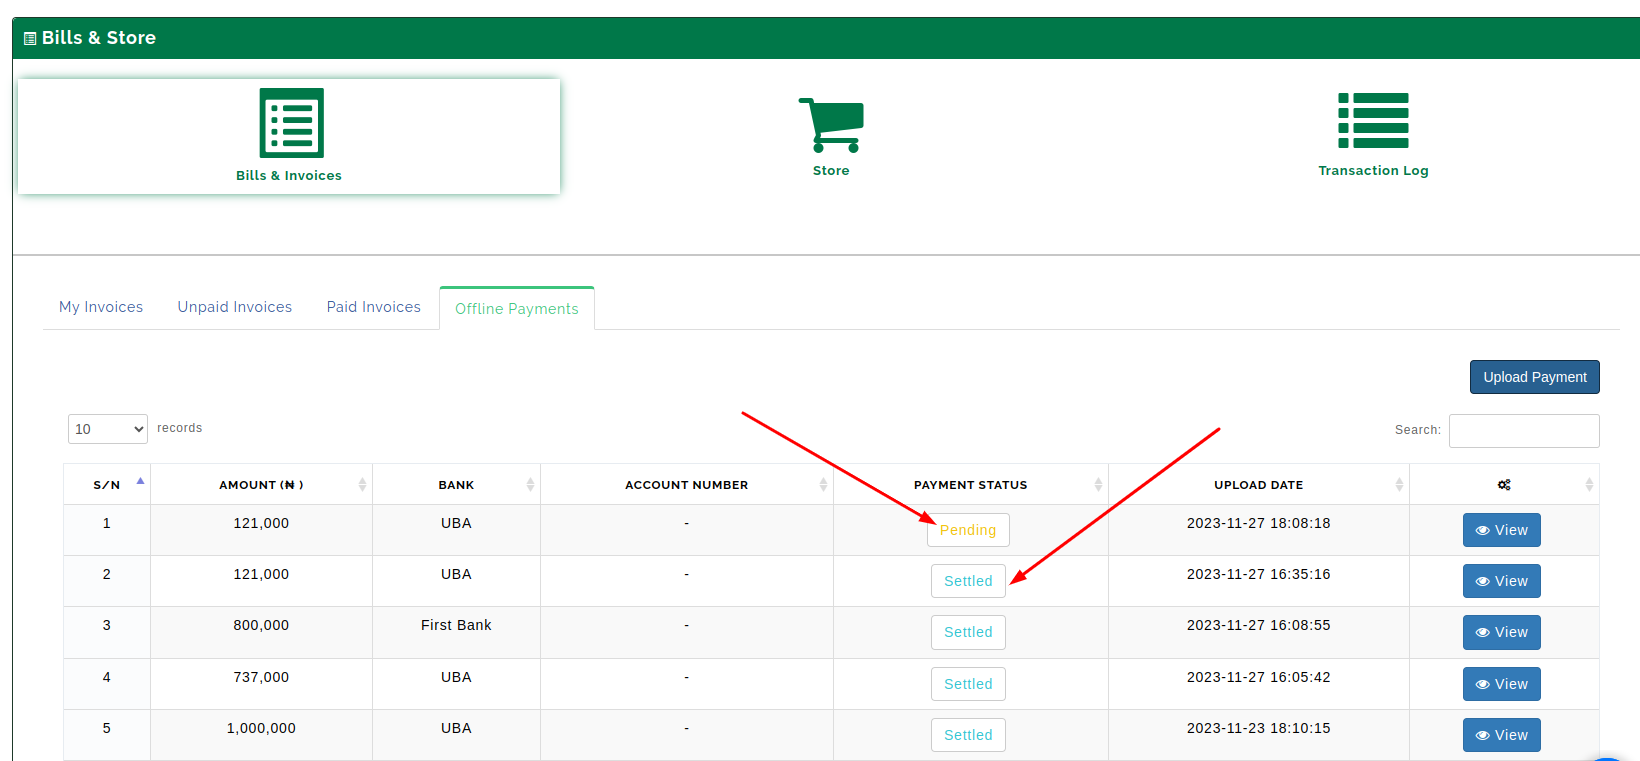Click the upload date 2023-11-27 16:05:42
This screenshot has width=1640, height=761.
(x=1259, y=677)
